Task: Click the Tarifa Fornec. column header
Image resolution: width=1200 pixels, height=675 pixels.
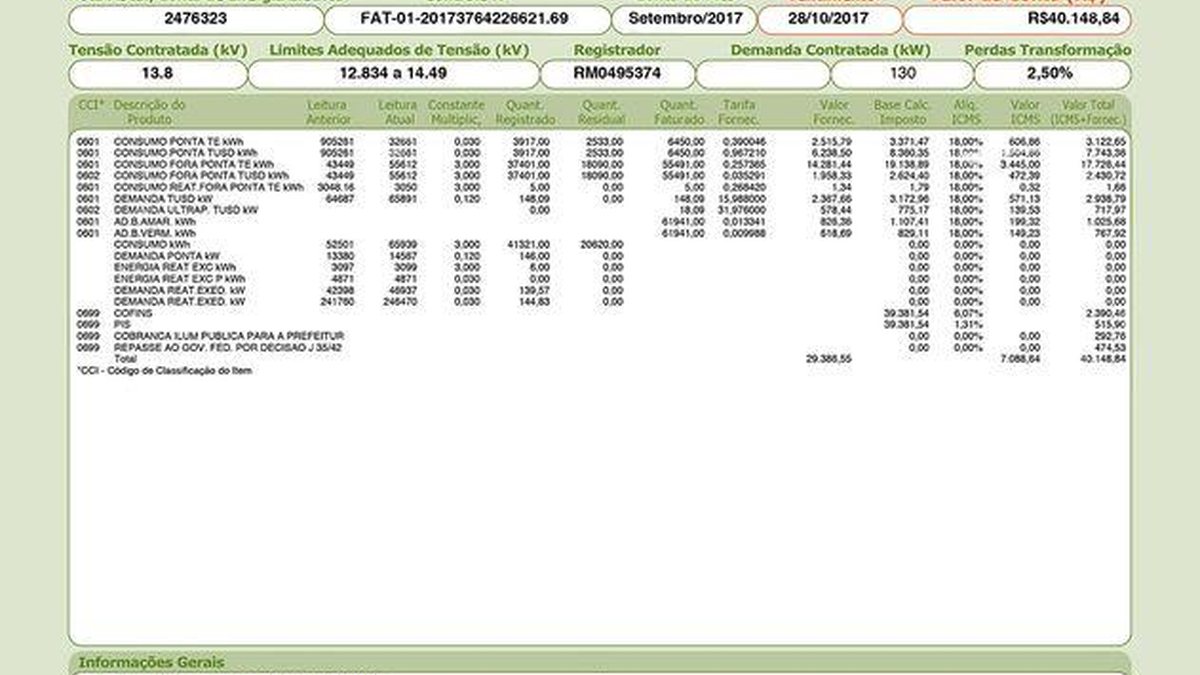Action: click(x=739, y=111)
